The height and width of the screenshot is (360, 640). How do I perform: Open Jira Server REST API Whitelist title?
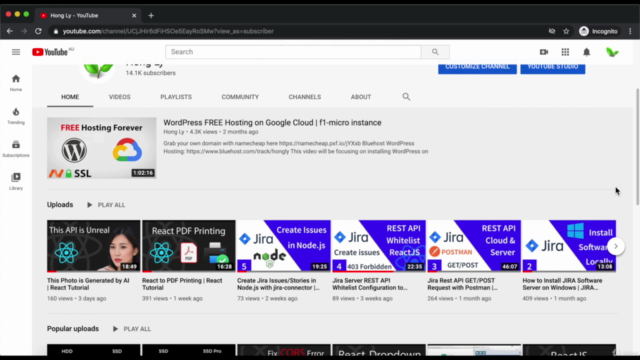370,284
